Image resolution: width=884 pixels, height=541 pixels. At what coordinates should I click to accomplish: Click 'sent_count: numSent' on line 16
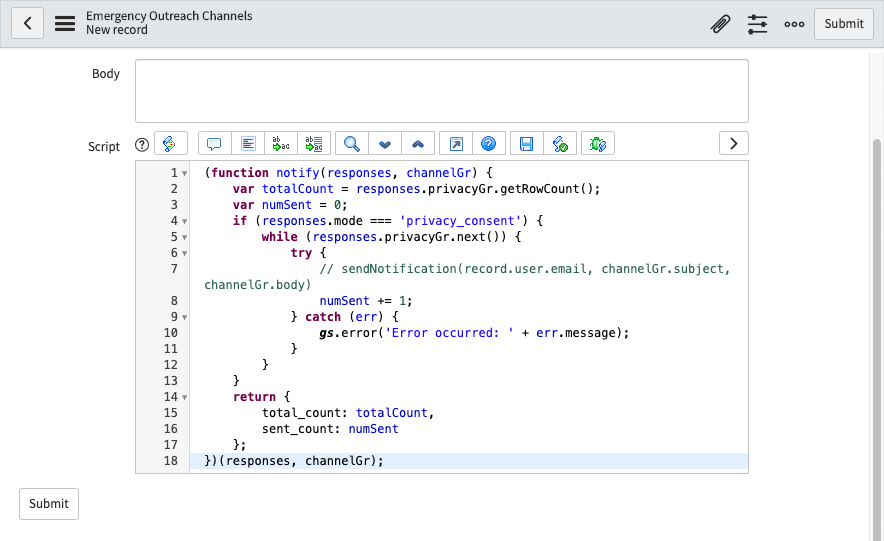pyautogui.click(x=330, y=429)
